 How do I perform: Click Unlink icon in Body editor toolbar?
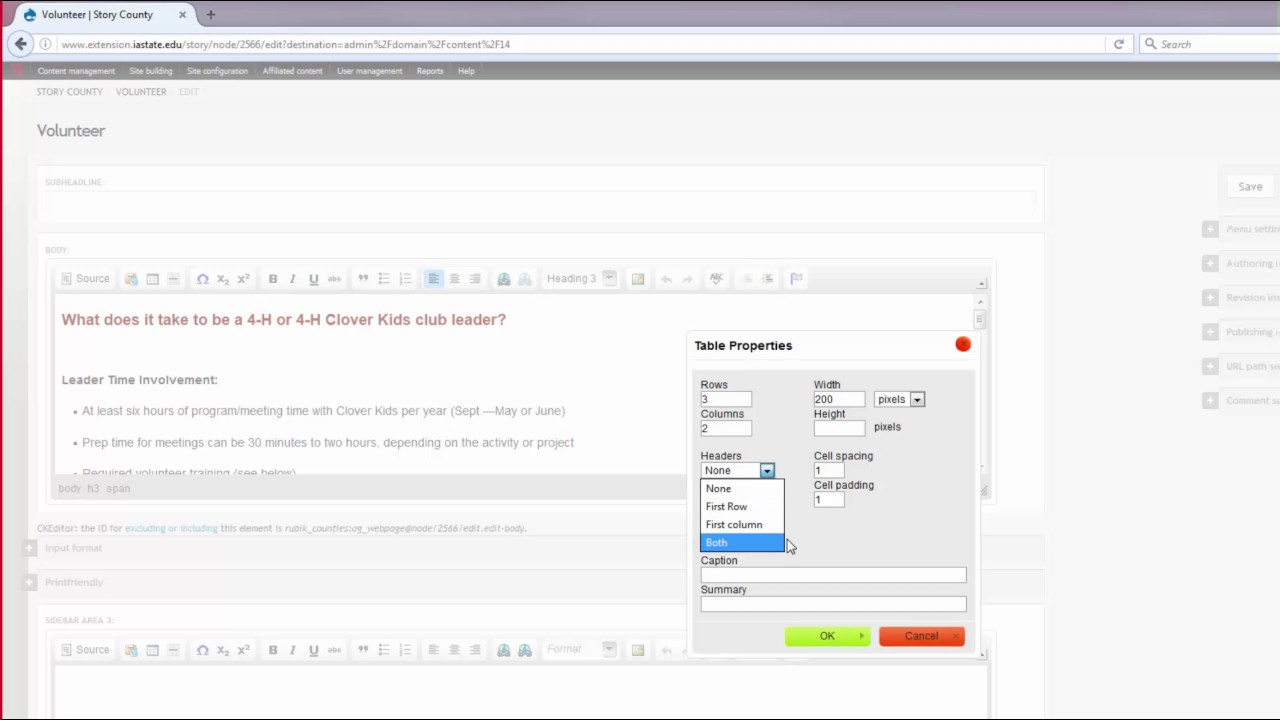(525, 279)
